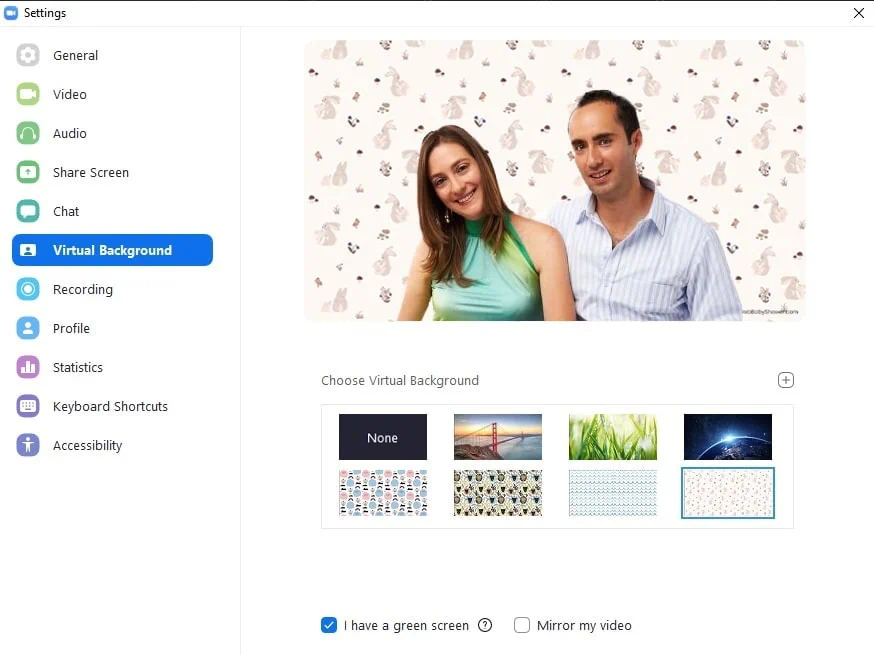Image resolution: width=874 pixels, height=655 pixels.
Task: Open the Recording settings icon
Action: coord(28,289)
